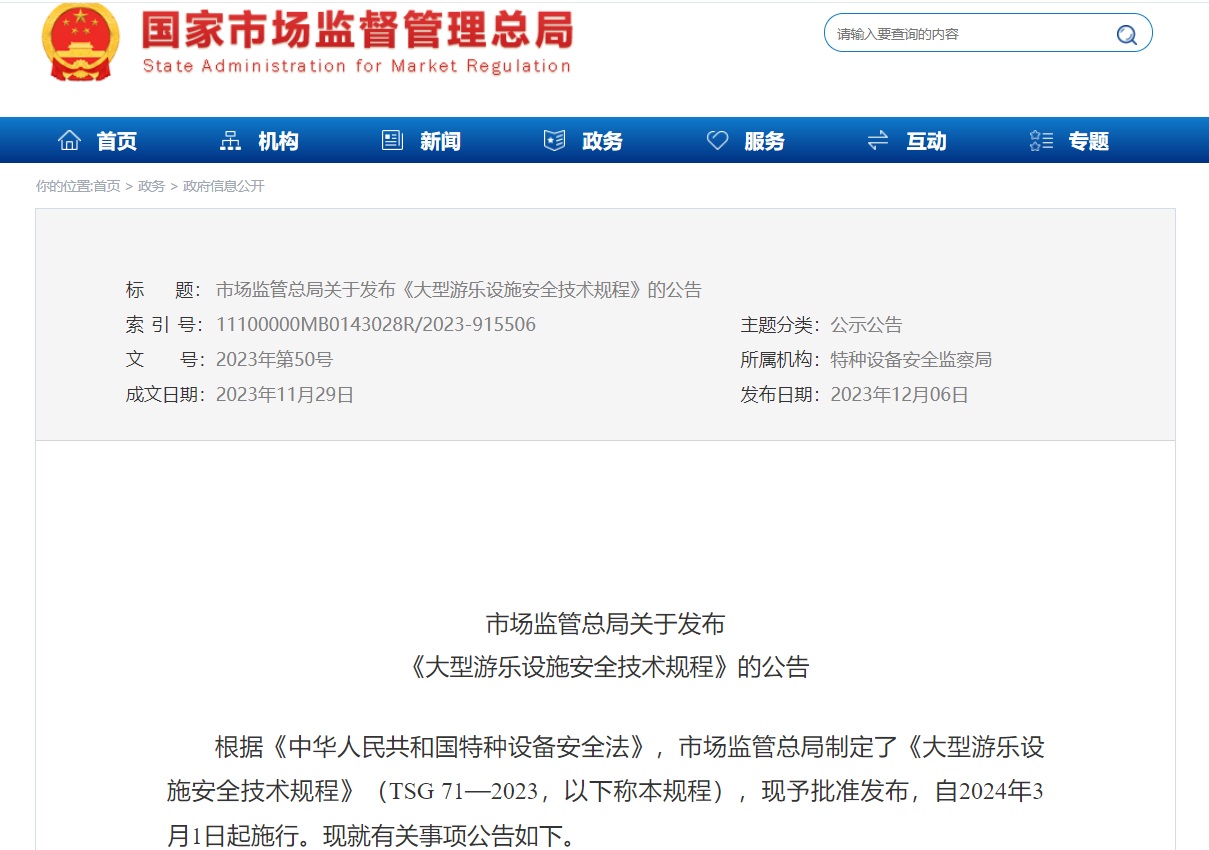Click the search magnifier icon
This screenshot has height=850, width=1209.
(x=1126, y=35)
